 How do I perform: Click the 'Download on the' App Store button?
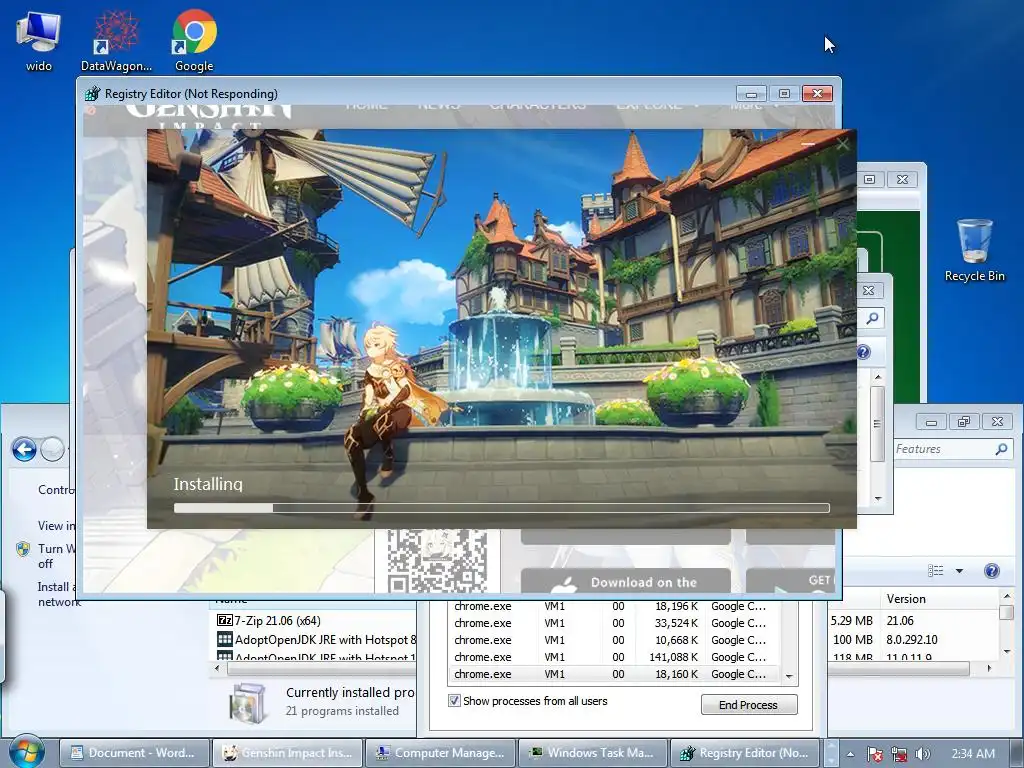point(626,581)
